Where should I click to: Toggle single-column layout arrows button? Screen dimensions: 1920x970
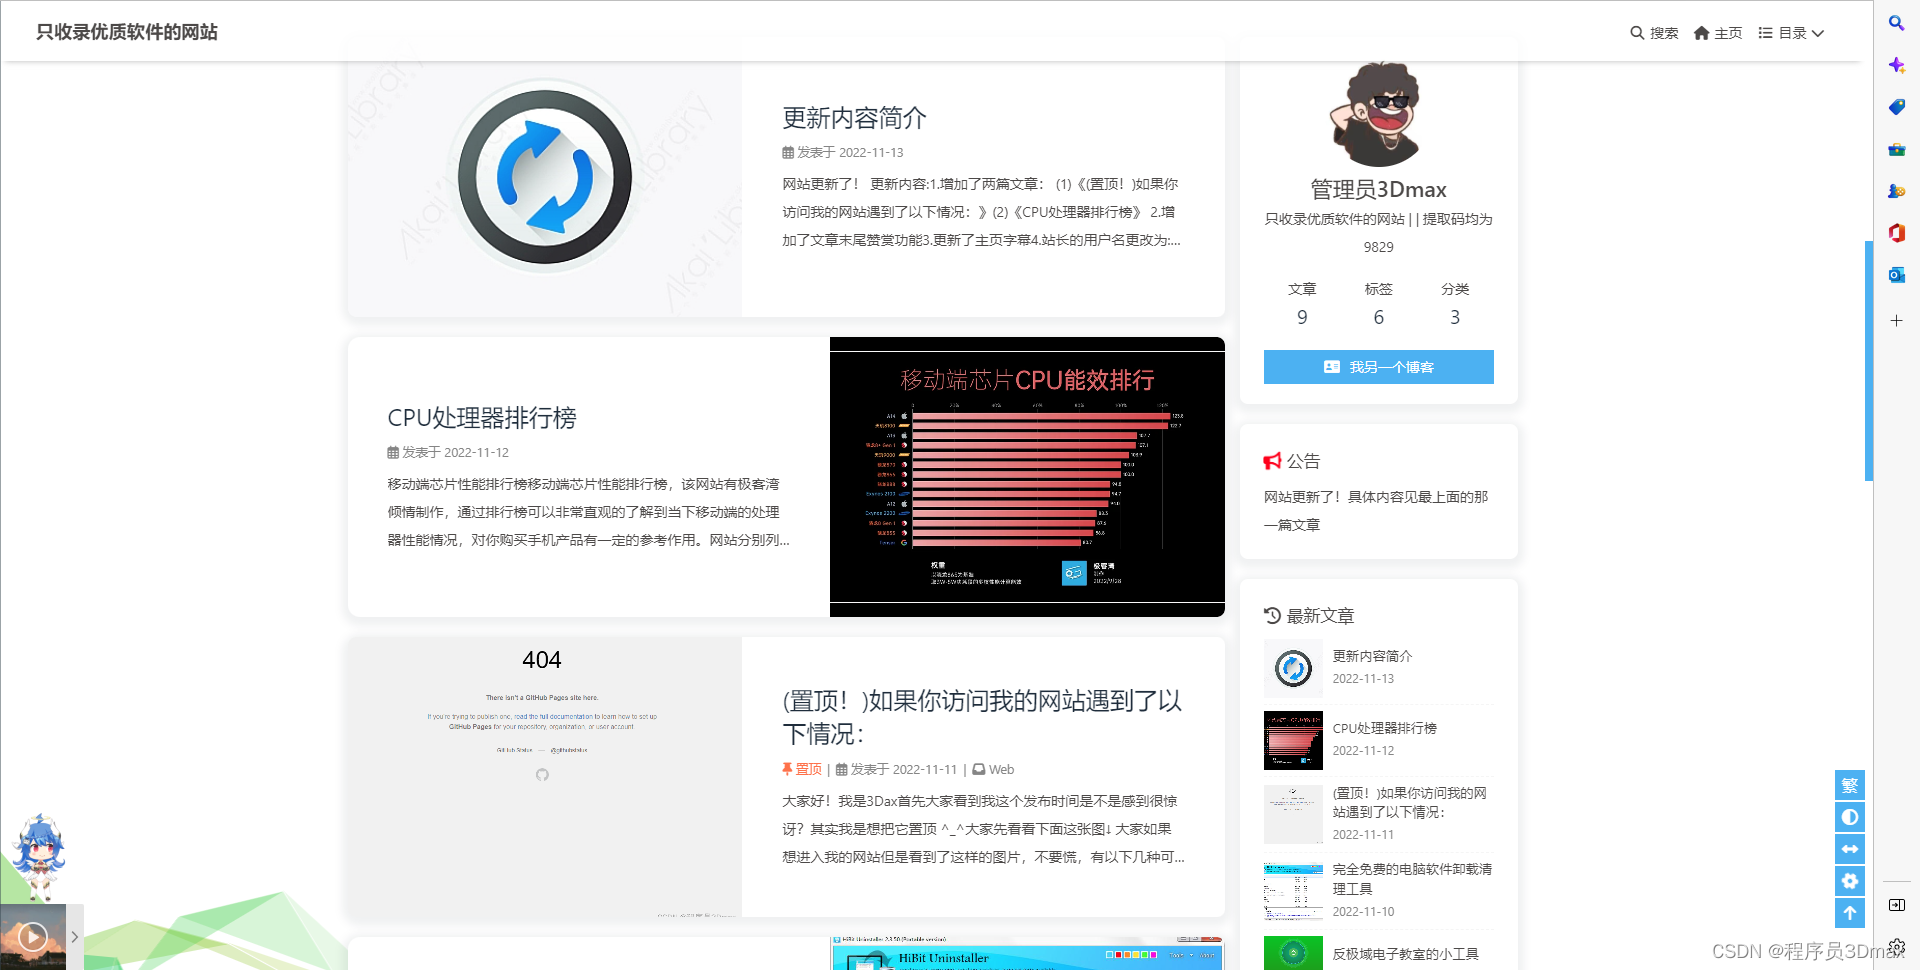click(1850, 849)
